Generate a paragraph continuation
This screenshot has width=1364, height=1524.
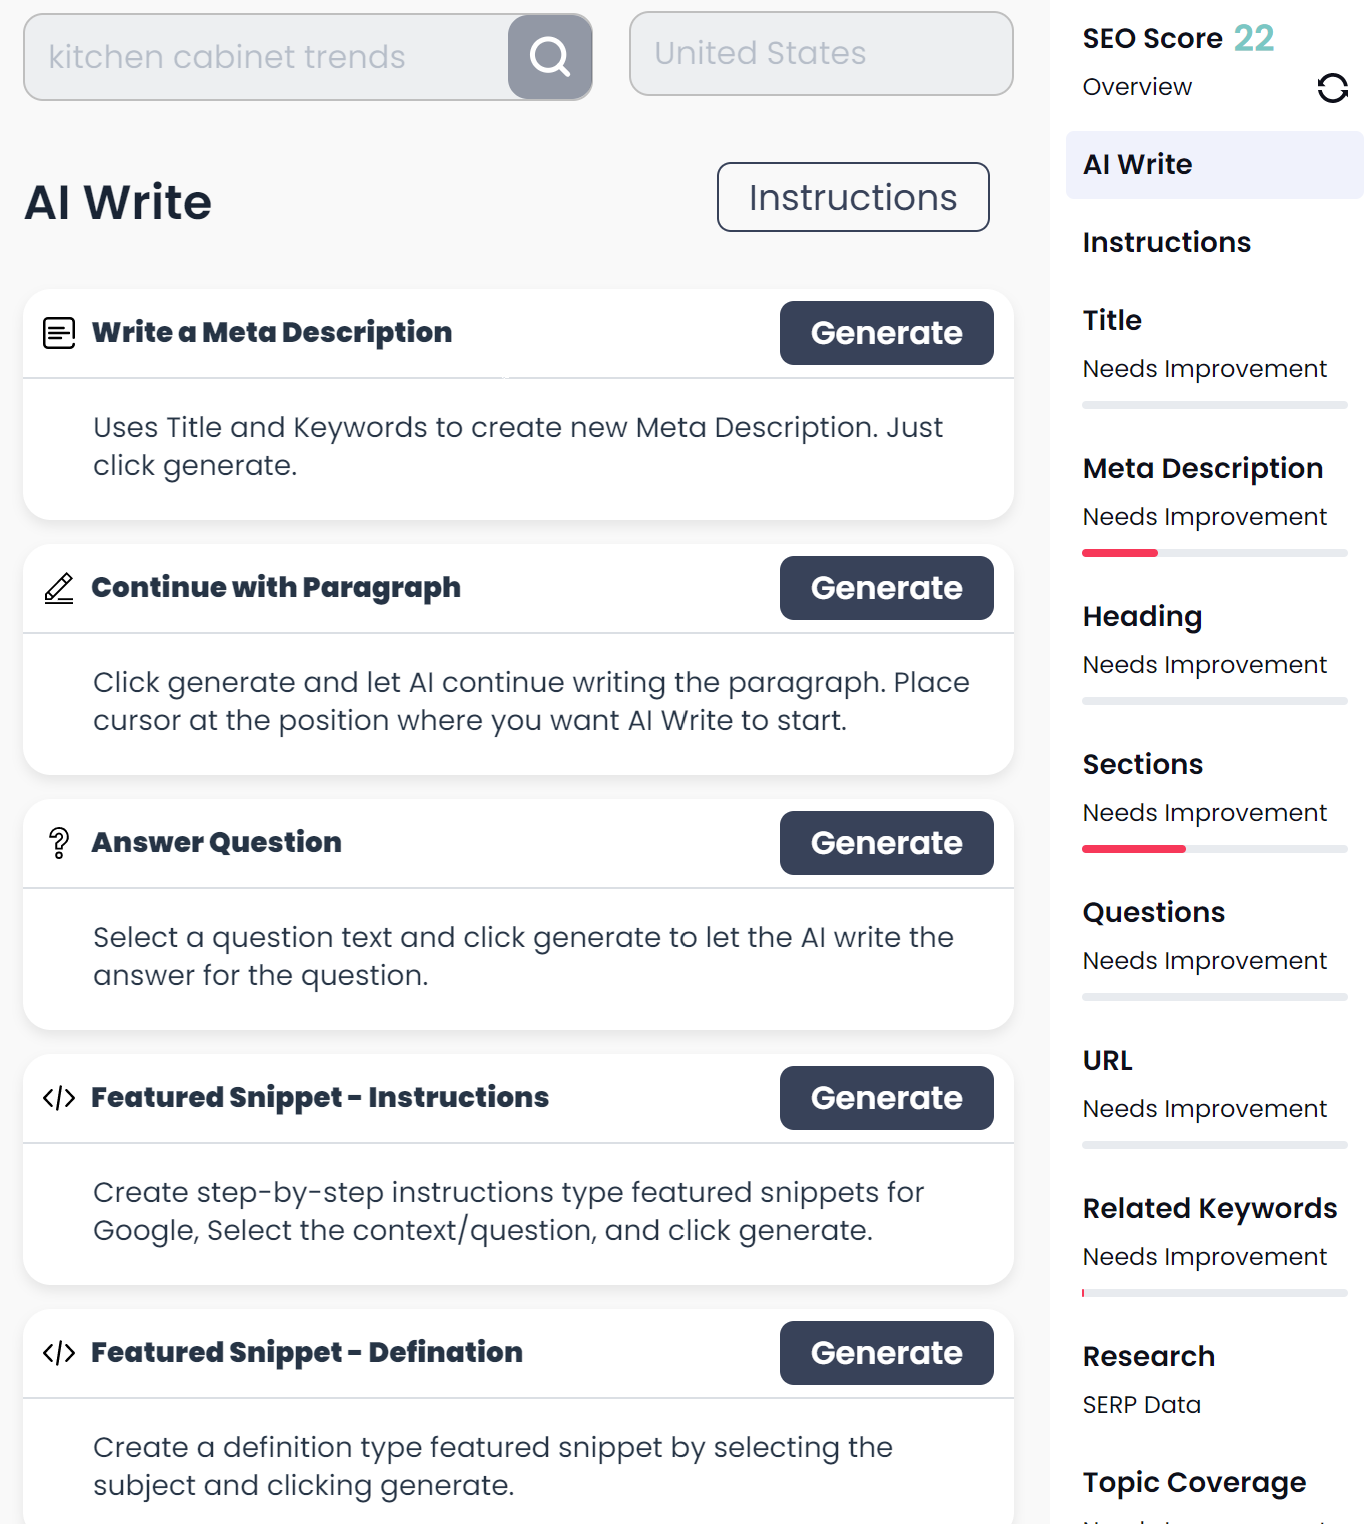(x=886, y=588)
